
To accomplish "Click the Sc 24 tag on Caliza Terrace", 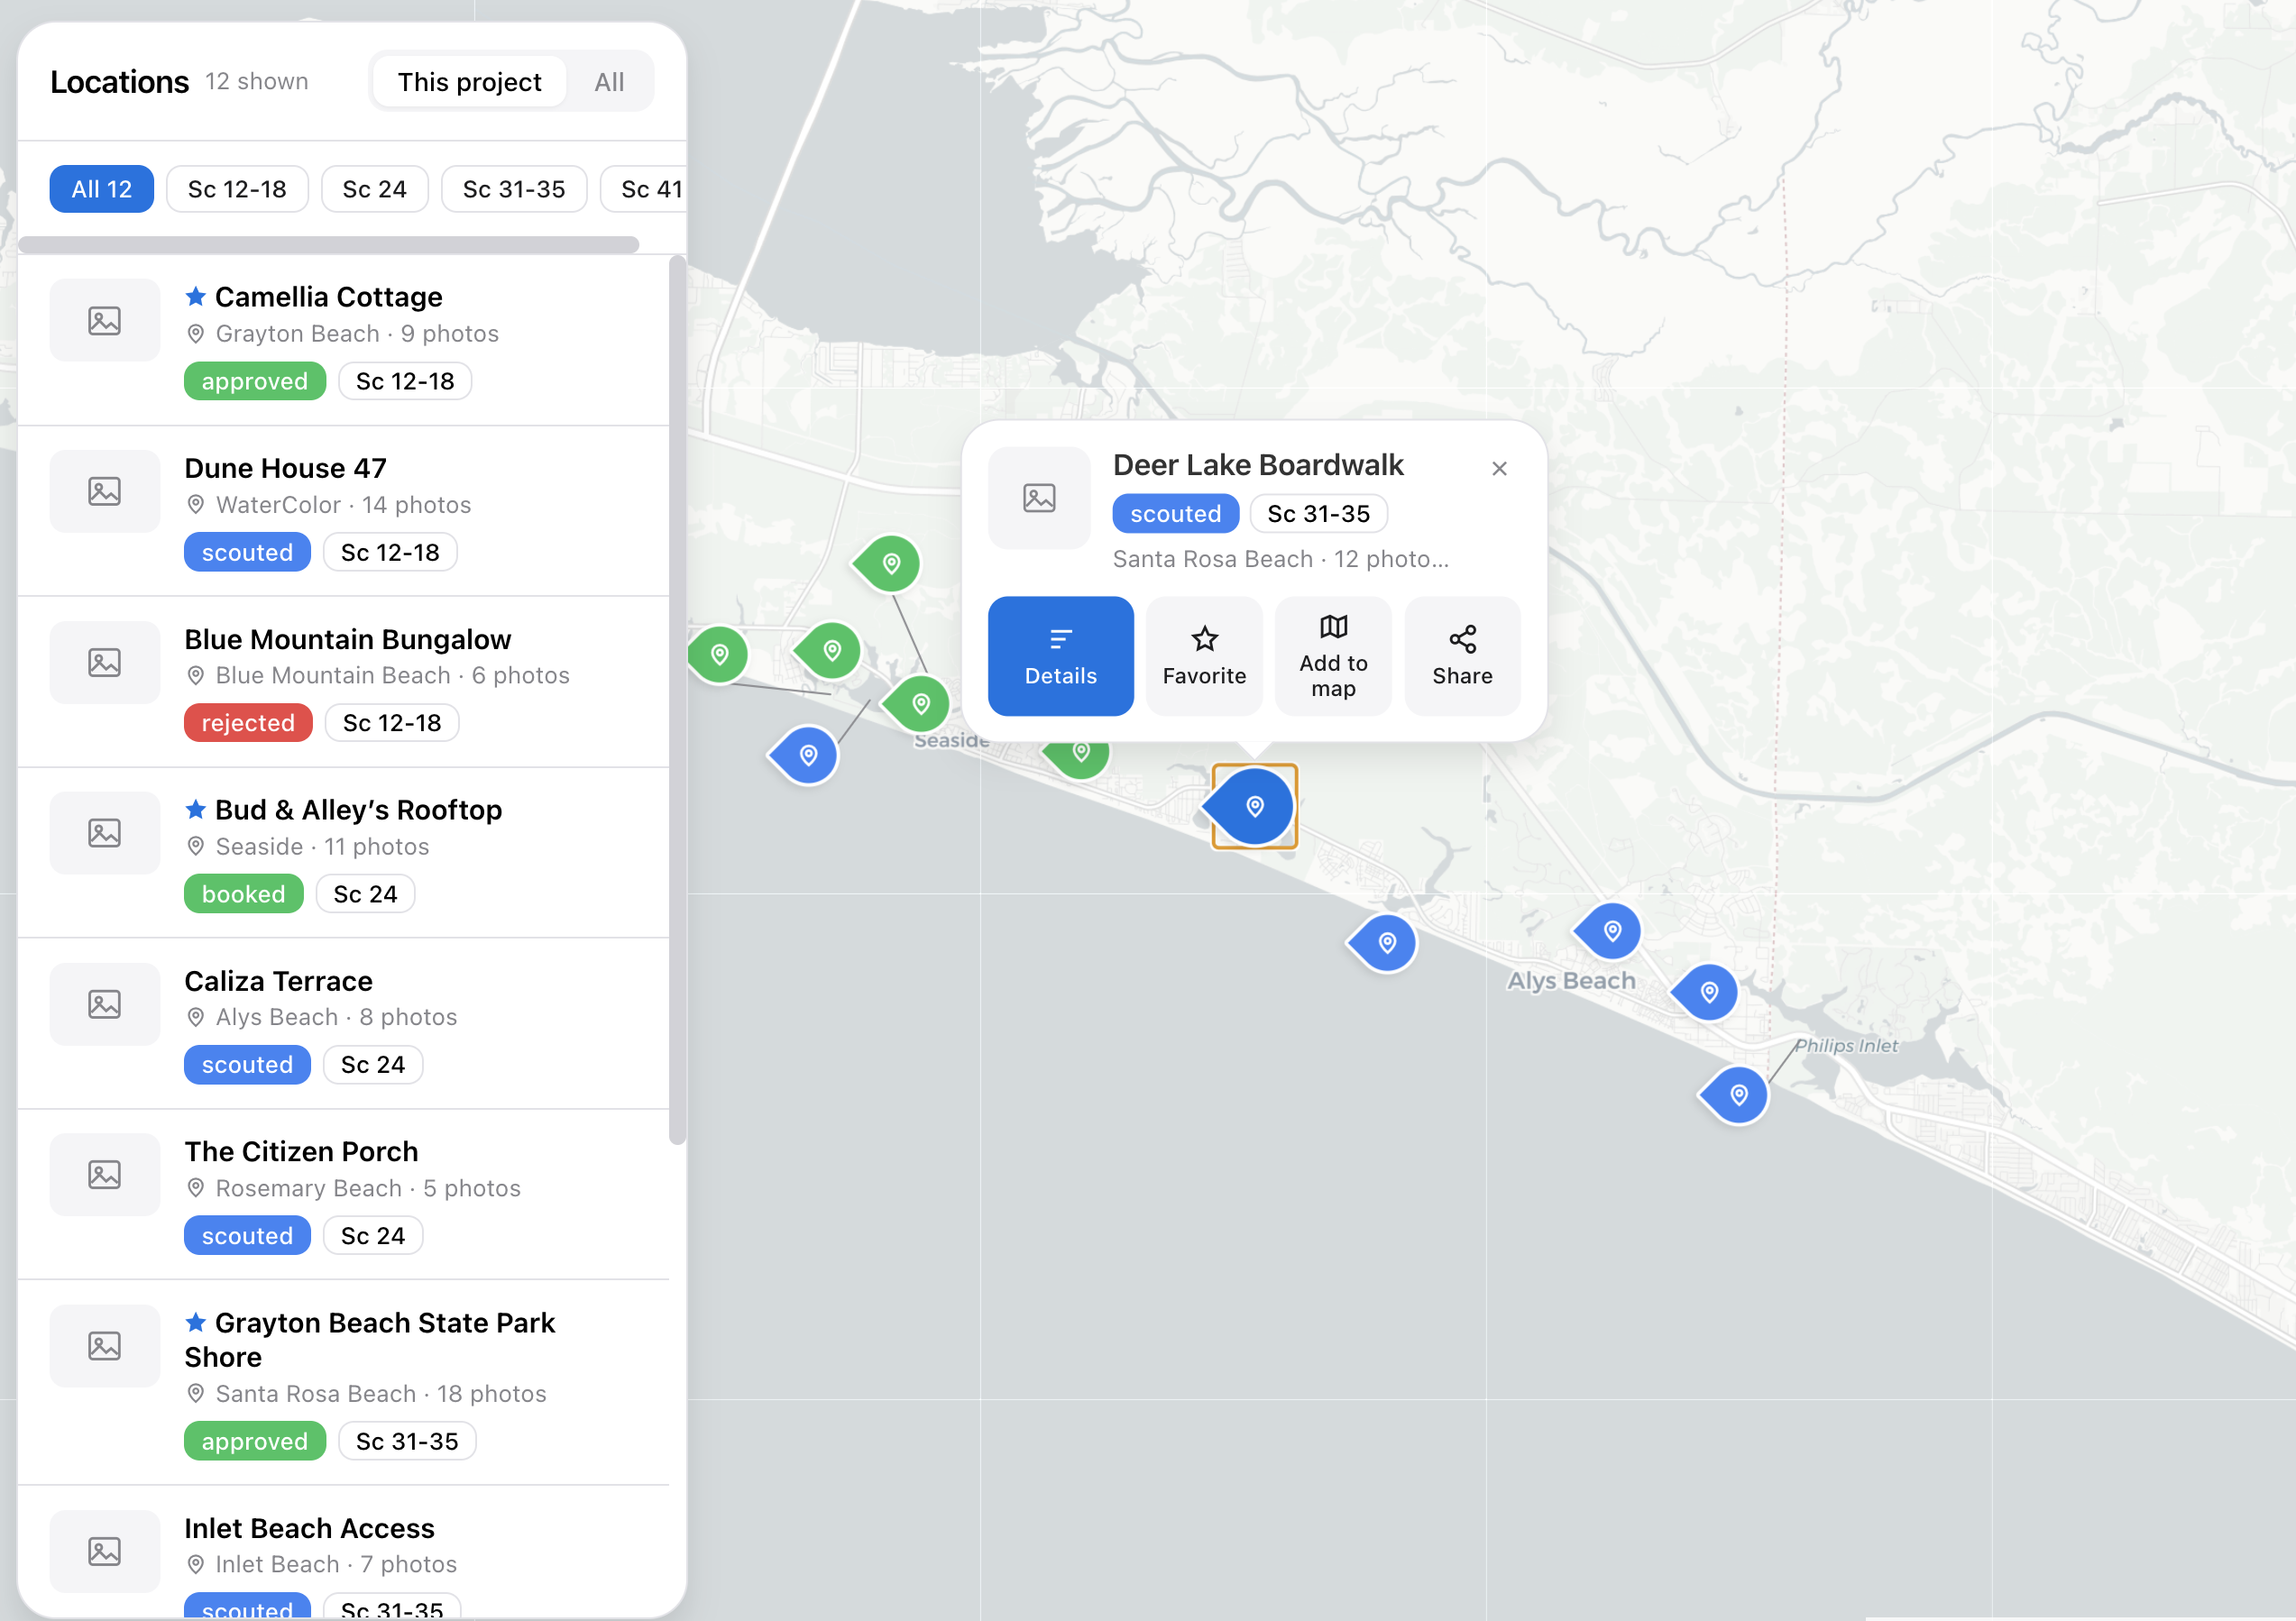I will pos(373,1065).
